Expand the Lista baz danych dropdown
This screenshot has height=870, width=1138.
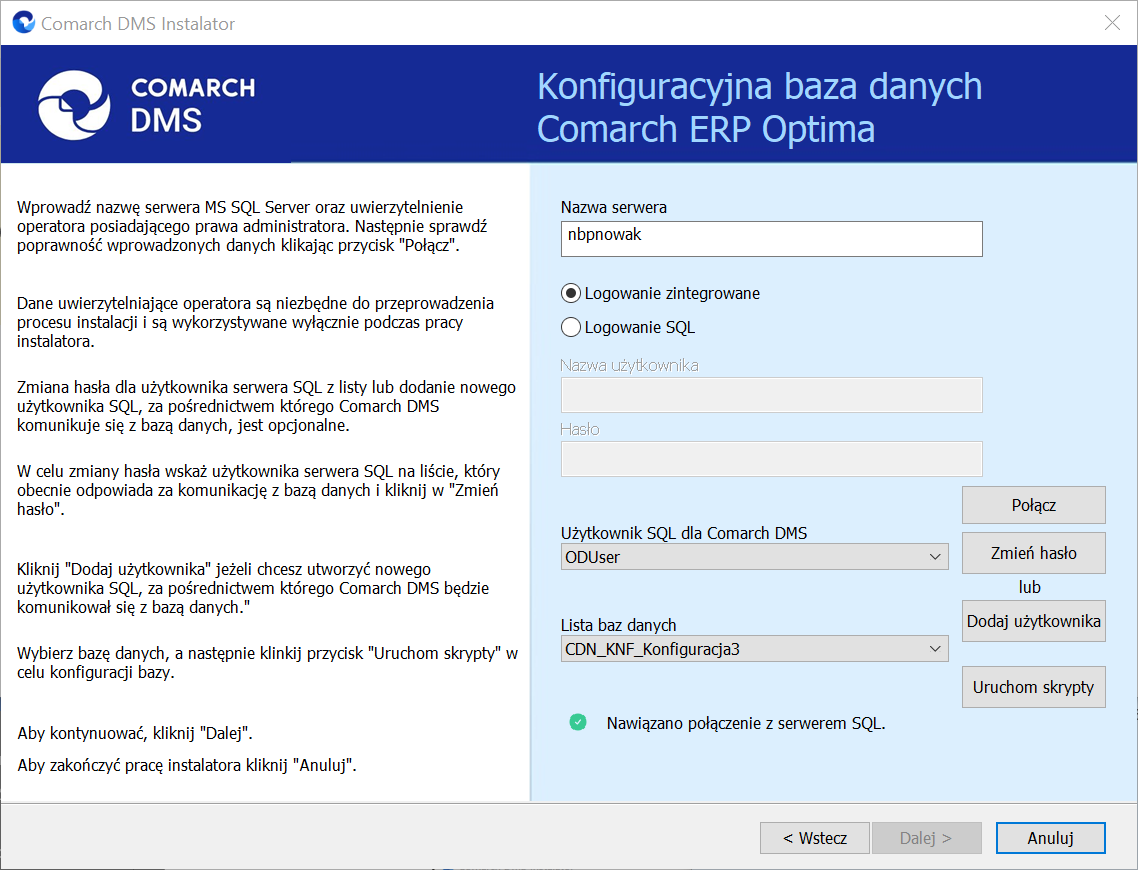(754, 649)
